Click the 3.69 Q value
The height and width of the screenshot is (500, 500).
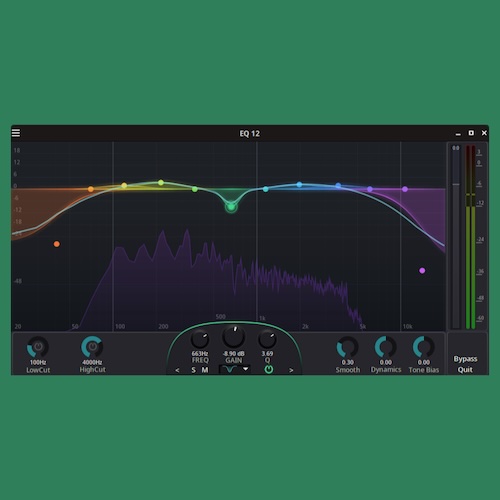[267, 353]
